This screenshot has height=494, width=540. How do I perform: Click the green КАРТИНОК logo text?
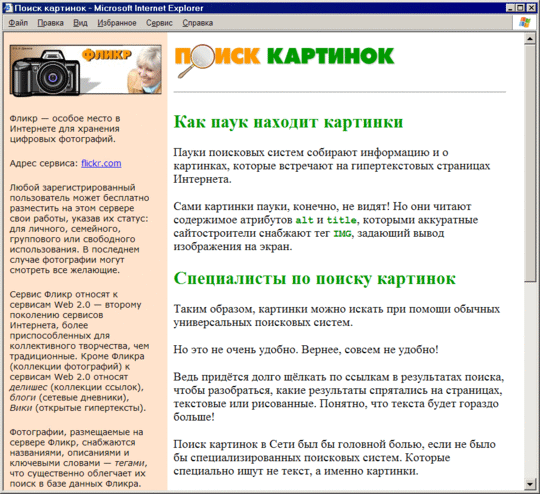[x=331, y=56]
